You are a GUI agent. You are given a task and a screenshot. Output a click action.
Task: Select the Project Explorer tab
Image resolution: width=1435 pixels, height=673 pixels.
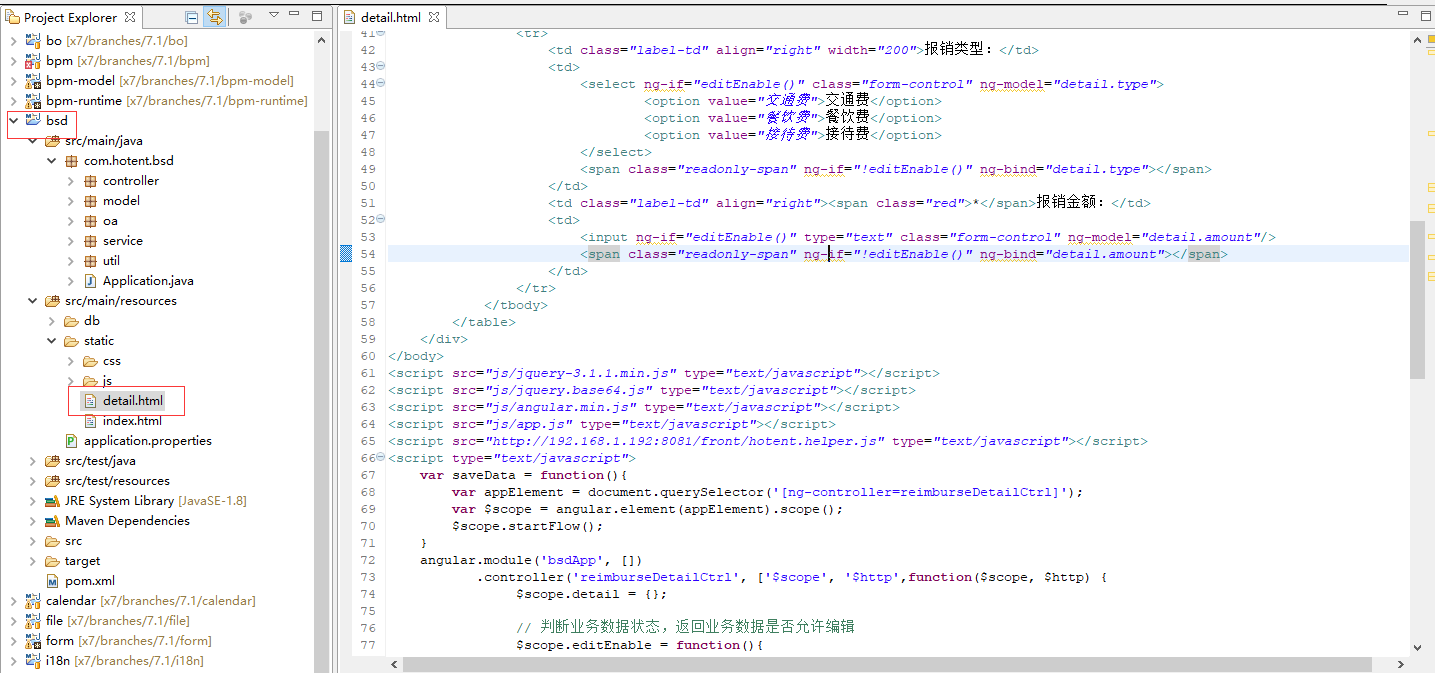point(70,17)
